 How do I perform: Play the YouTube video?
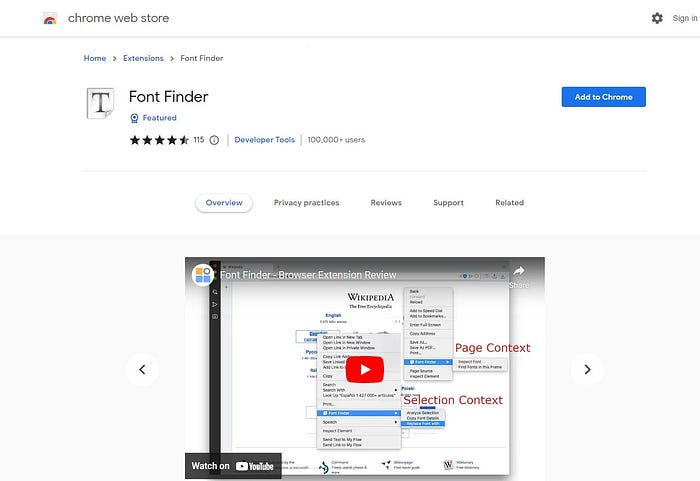pyautogui.click(x=365, y=370)
